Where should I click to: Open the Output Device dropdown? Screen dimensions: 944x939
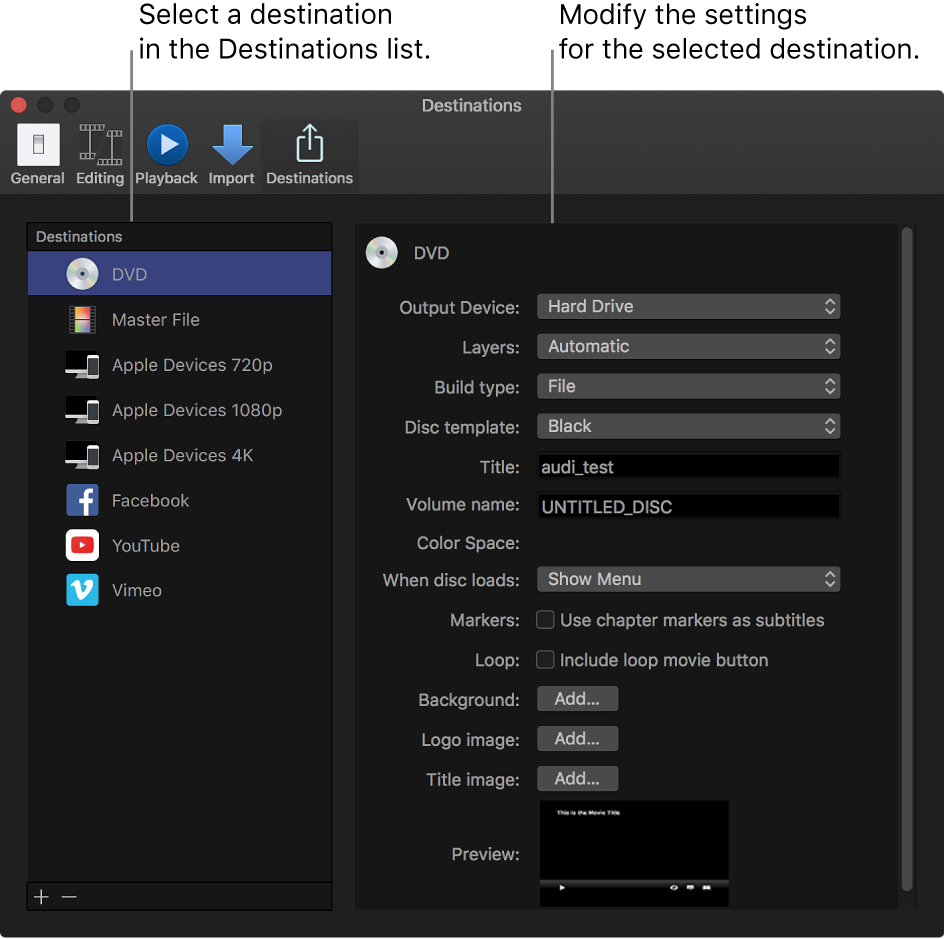688,306
